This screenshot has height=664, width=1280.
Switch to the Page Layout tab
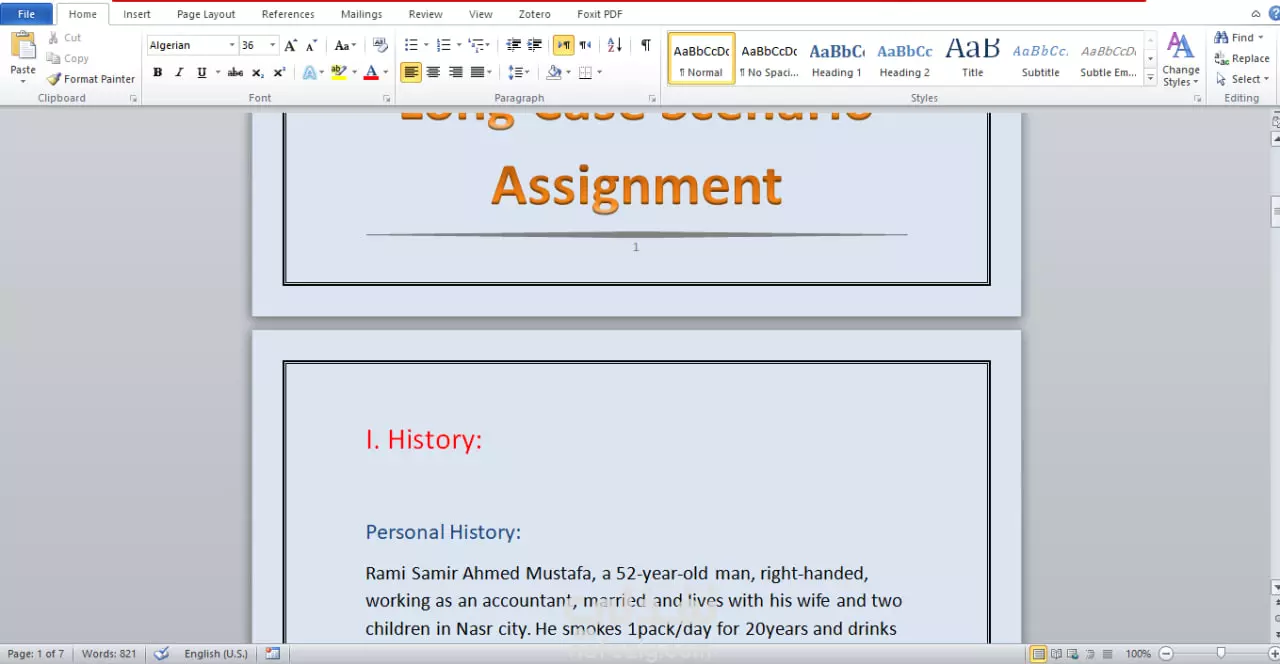(206, 14)
